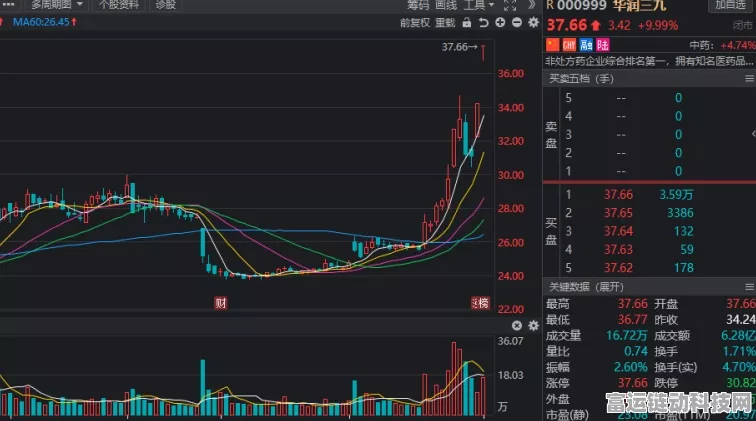Click the 中药 sector link
The image size is (756, 421).
click(x=701, y=45)
